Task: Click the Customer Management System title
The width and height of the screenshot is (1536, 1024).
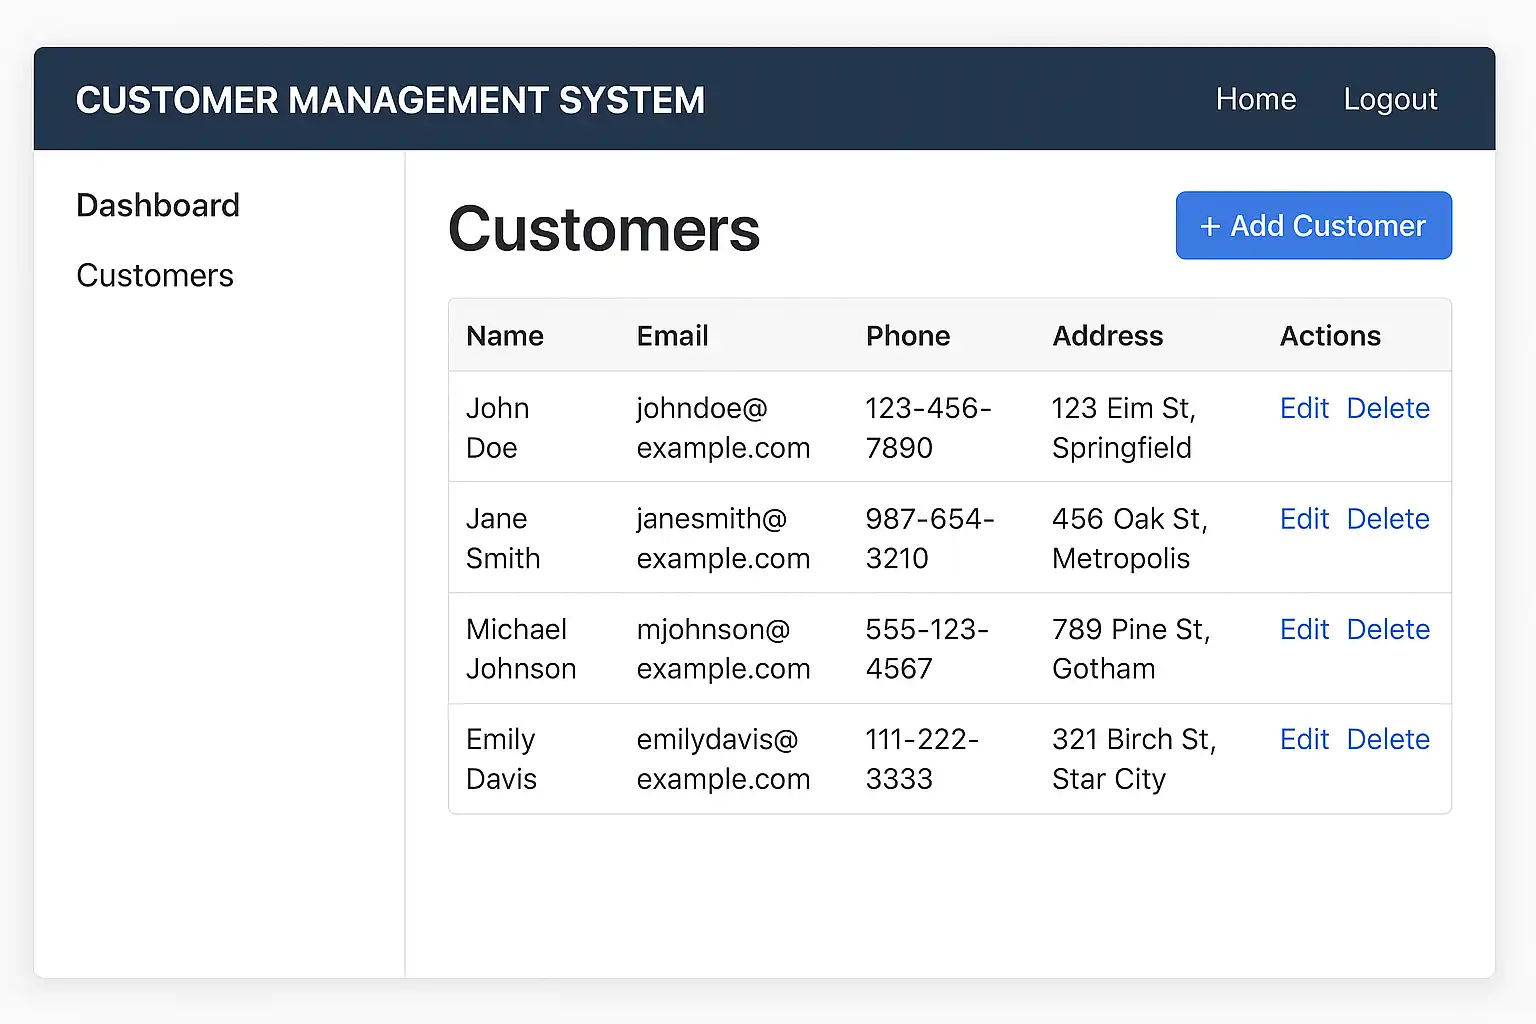Action: click(390, 100)
